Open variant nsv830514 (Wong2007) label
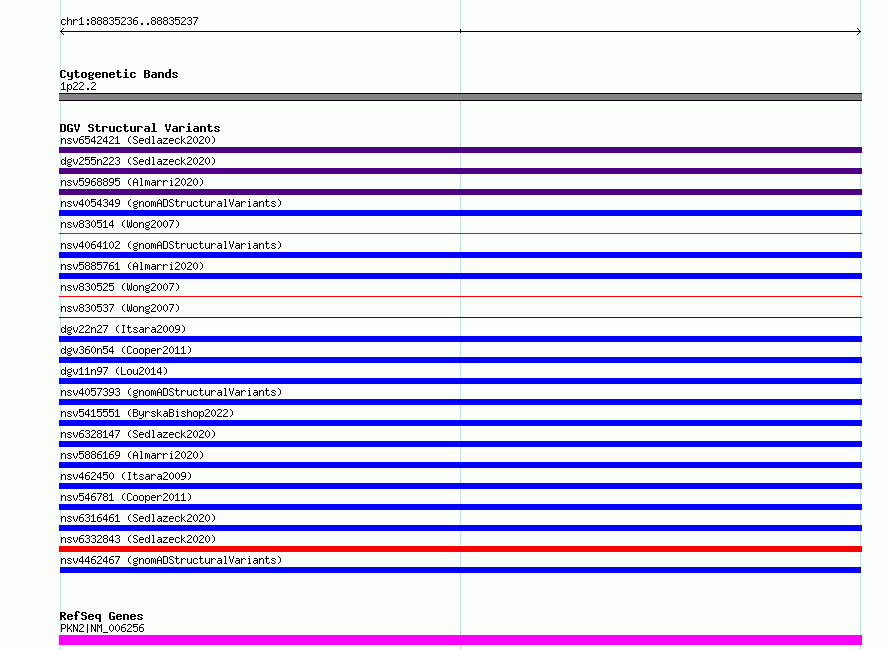890x650 pixels. [120, 224]
